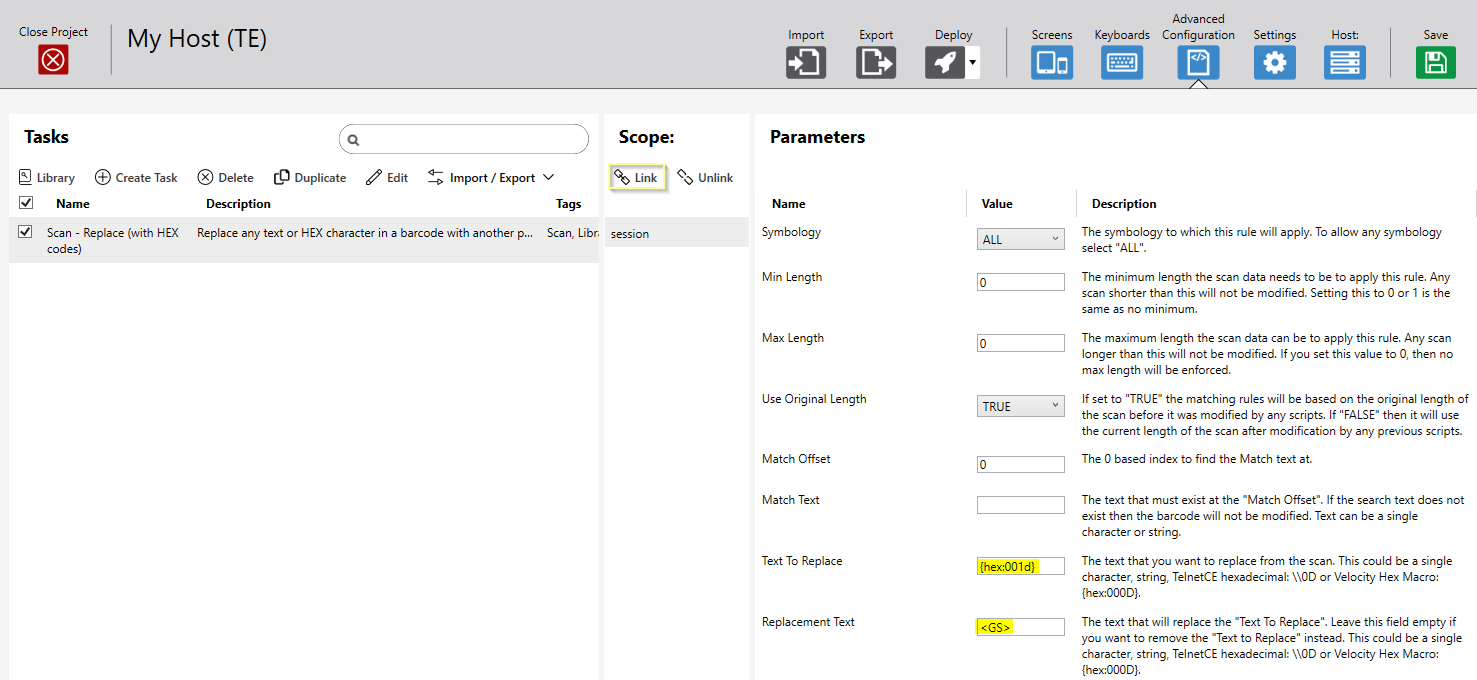The image size is (1477, 680).
Task: Uncheck the Scan - Replace task checkbox
Action: point(26,232)
